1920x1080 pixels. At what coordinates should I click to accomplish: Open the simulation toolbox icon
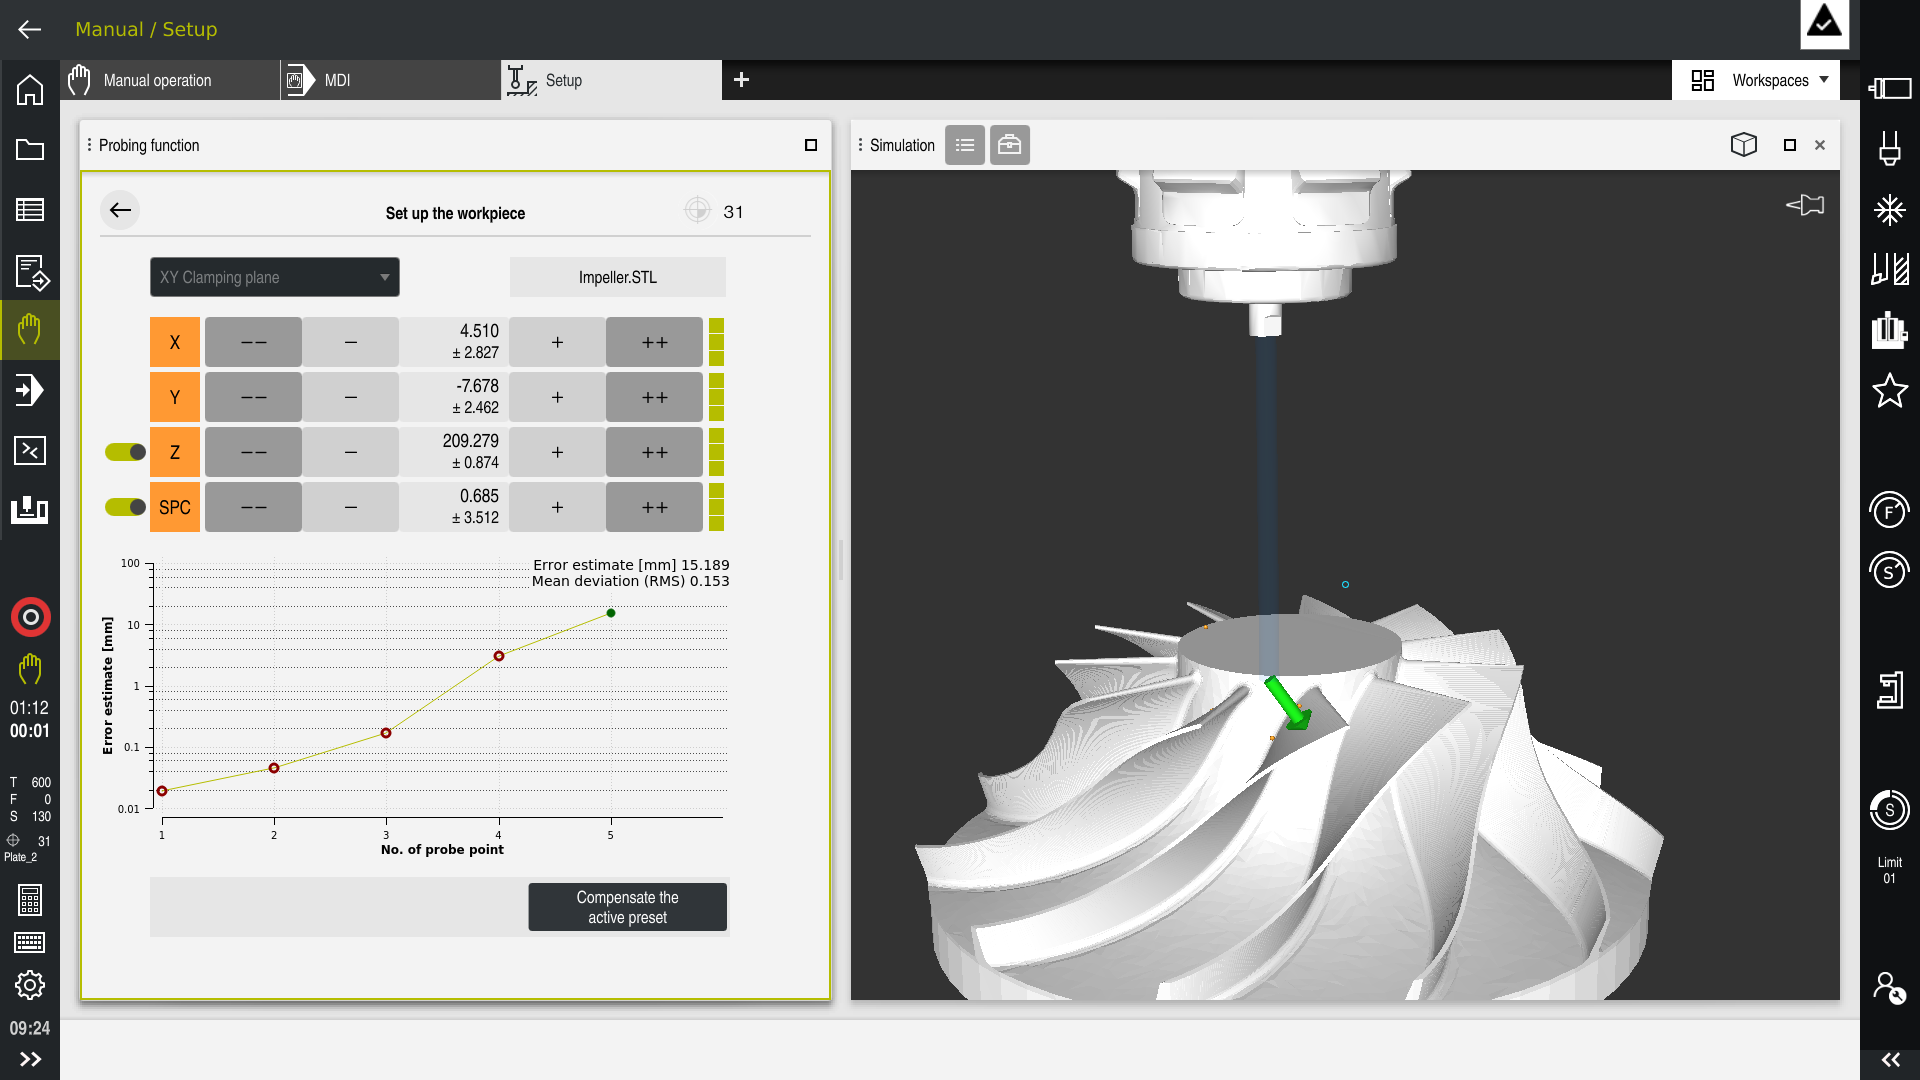click(x=1010, y=145)
